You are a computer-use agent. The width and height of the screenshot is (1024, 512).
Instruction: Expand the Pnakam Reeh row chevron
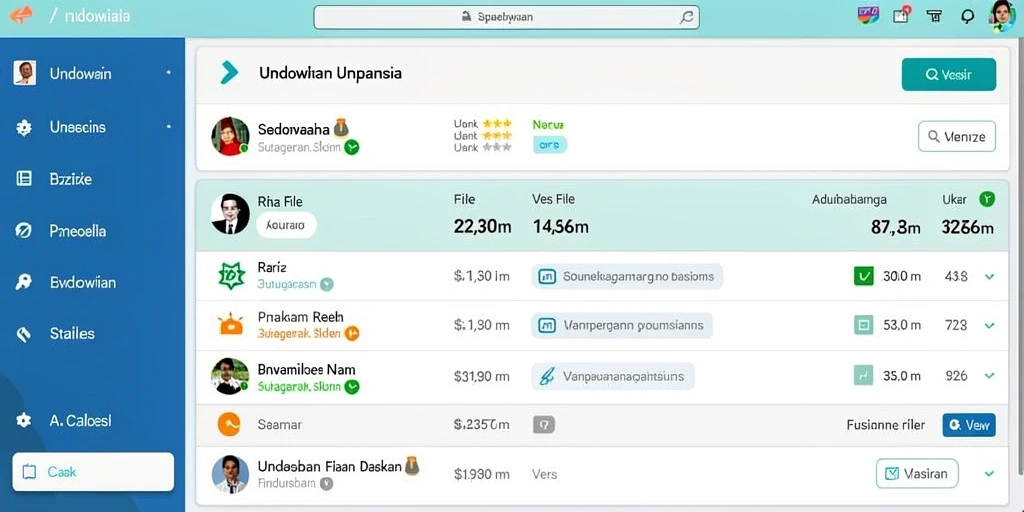(x=989, y=325)
